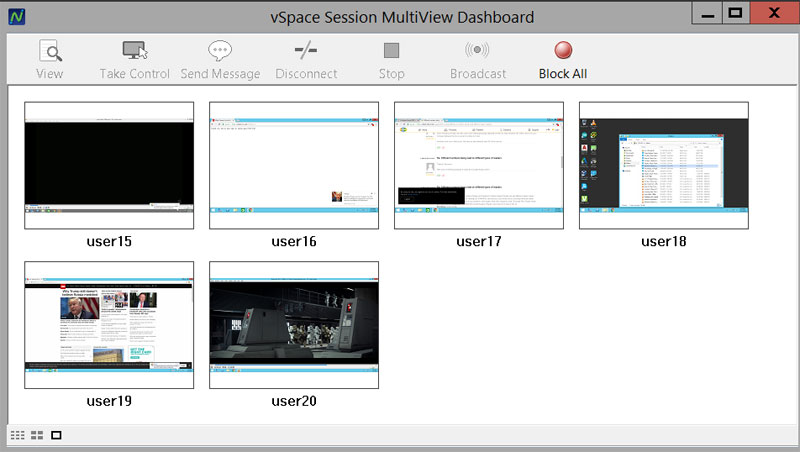
Task: Click the Stop square icon
Action: [391, 51]
